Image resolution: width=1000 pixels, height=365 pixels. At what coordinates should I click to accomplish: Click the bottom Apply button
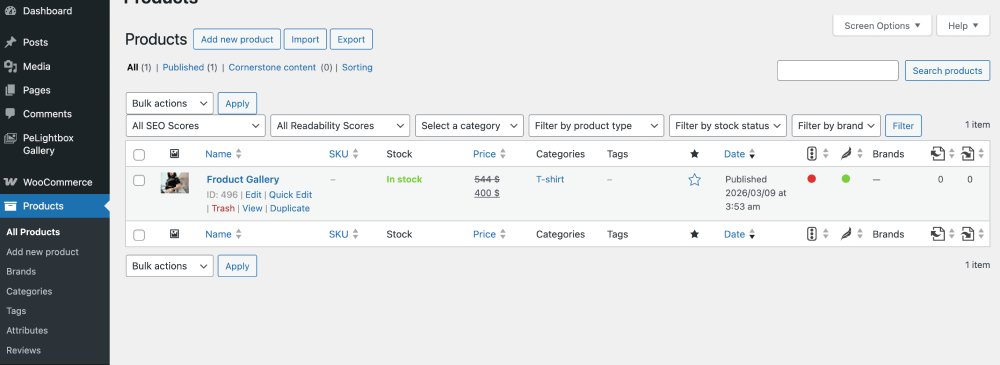pyautogui.click(x=237, y=266)
